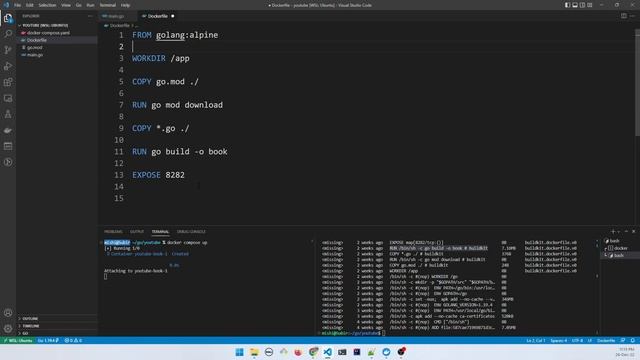Image resolution: width=640 pixels, height=360 pixels.
Task: Click the Ln 2, Col 1 status item
Action: point(535,340)
